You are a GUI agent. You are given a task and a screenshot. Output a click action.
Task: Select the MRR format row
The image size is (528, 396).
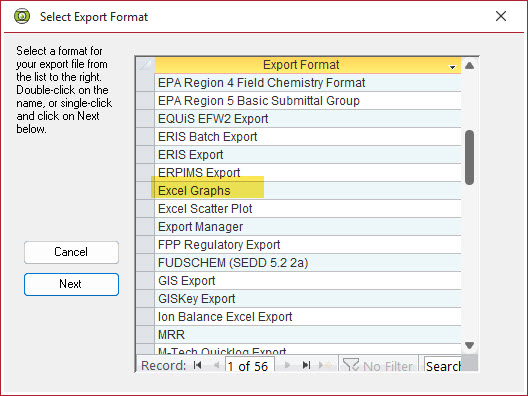click(308, 335)
